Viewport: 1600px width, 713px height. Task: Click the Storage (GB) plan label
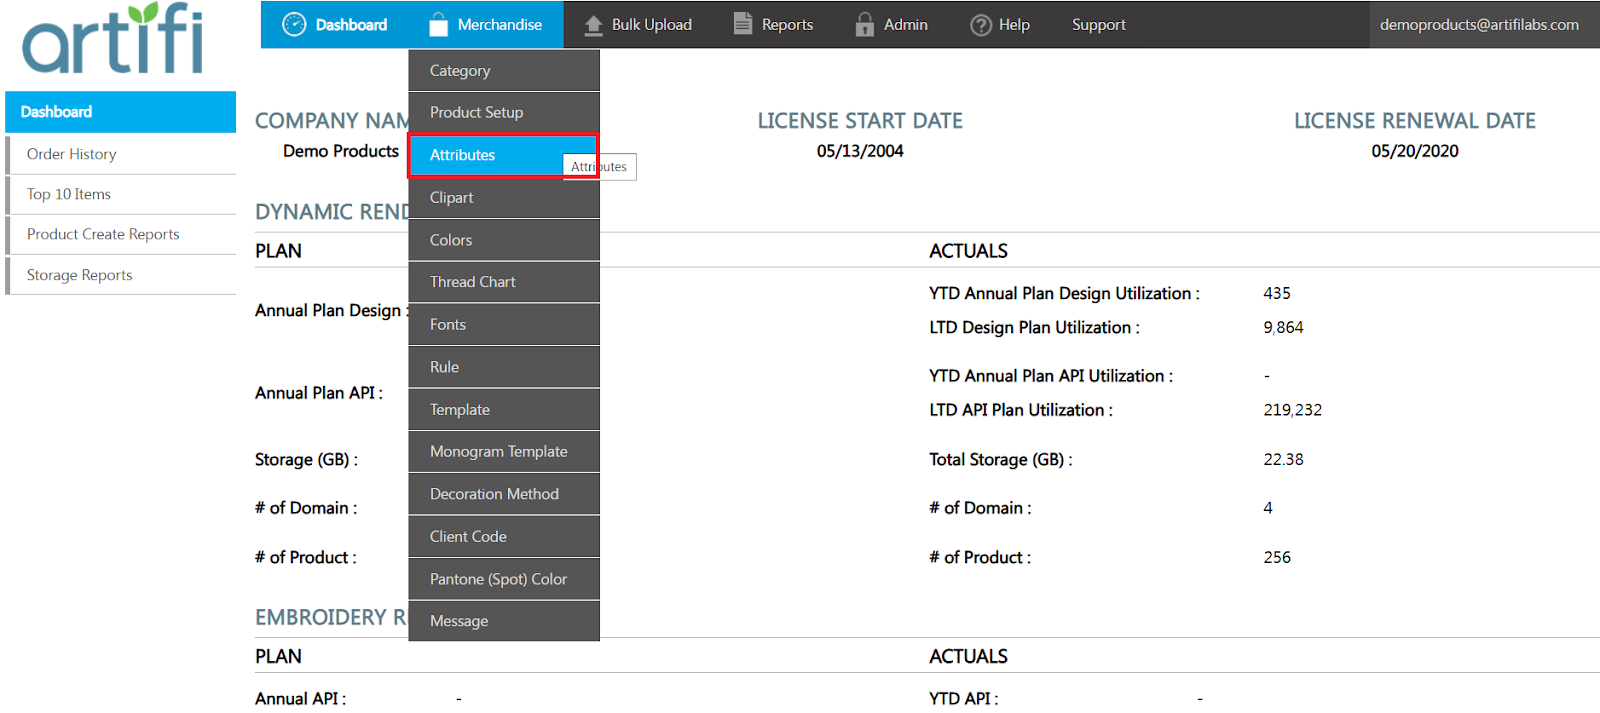pyautogui.click(x=306, y=460)
